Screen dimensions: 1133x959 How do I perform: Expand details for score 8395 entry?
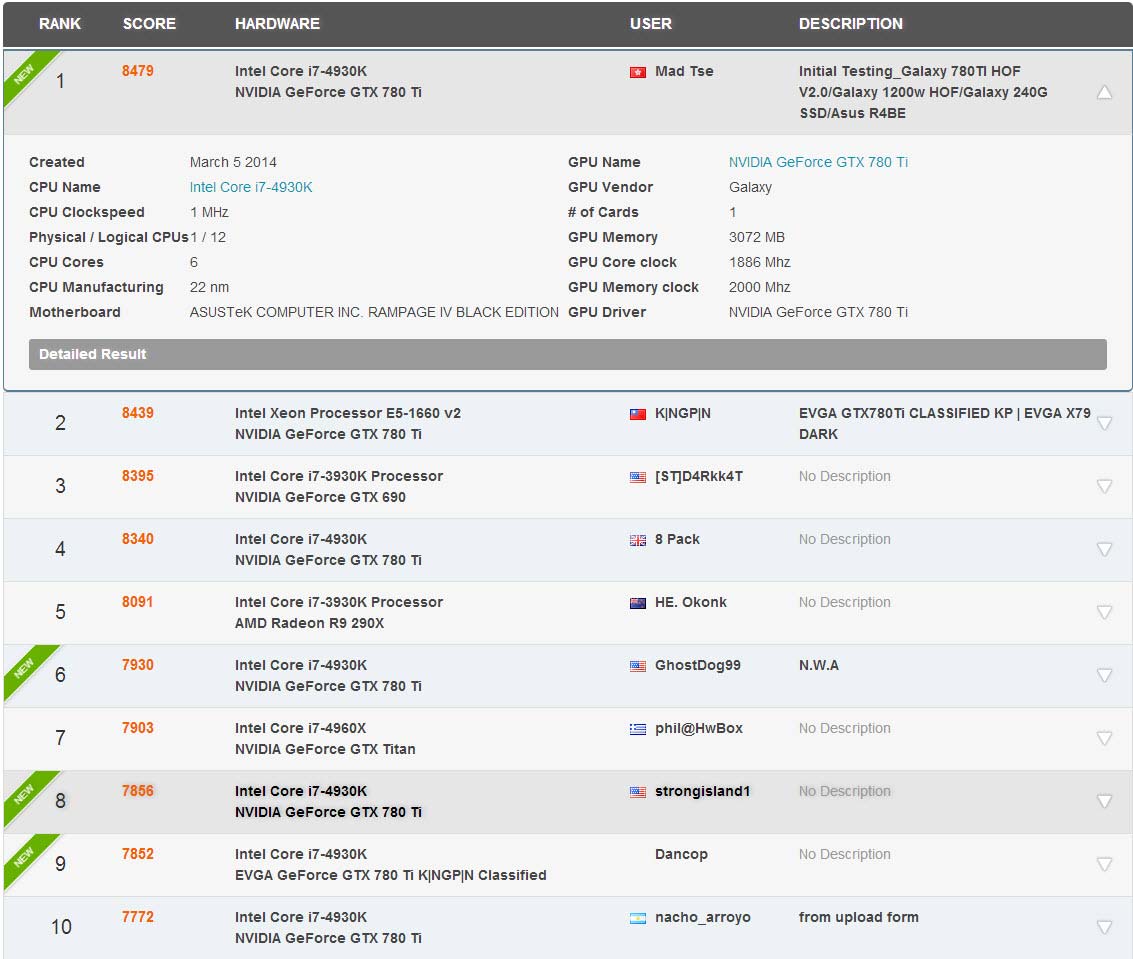click(1104, 486)
